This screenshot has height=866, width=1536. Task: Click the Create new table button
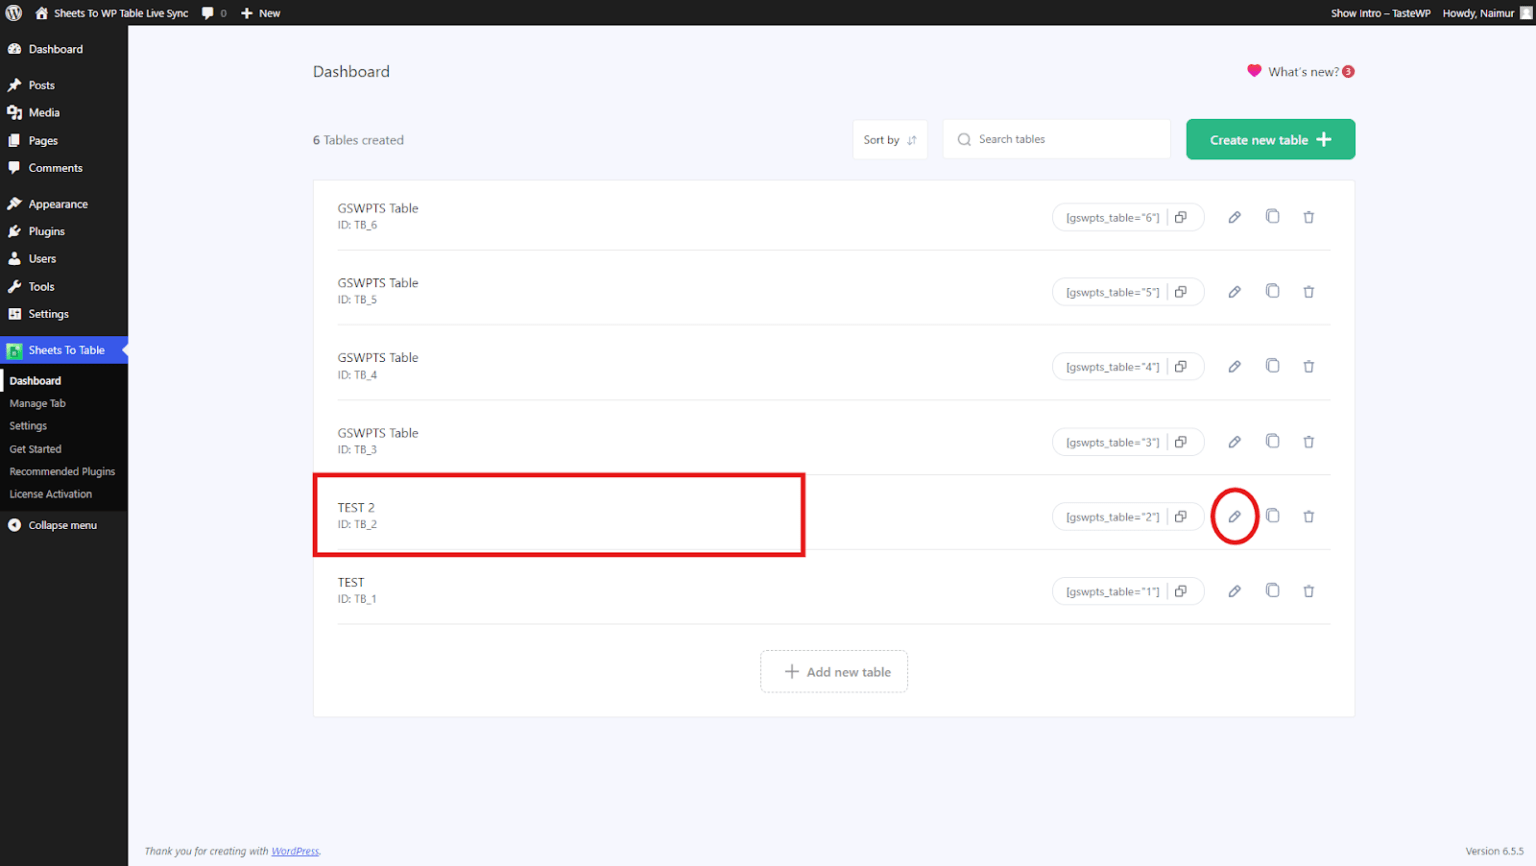(x=1269, y=139)
